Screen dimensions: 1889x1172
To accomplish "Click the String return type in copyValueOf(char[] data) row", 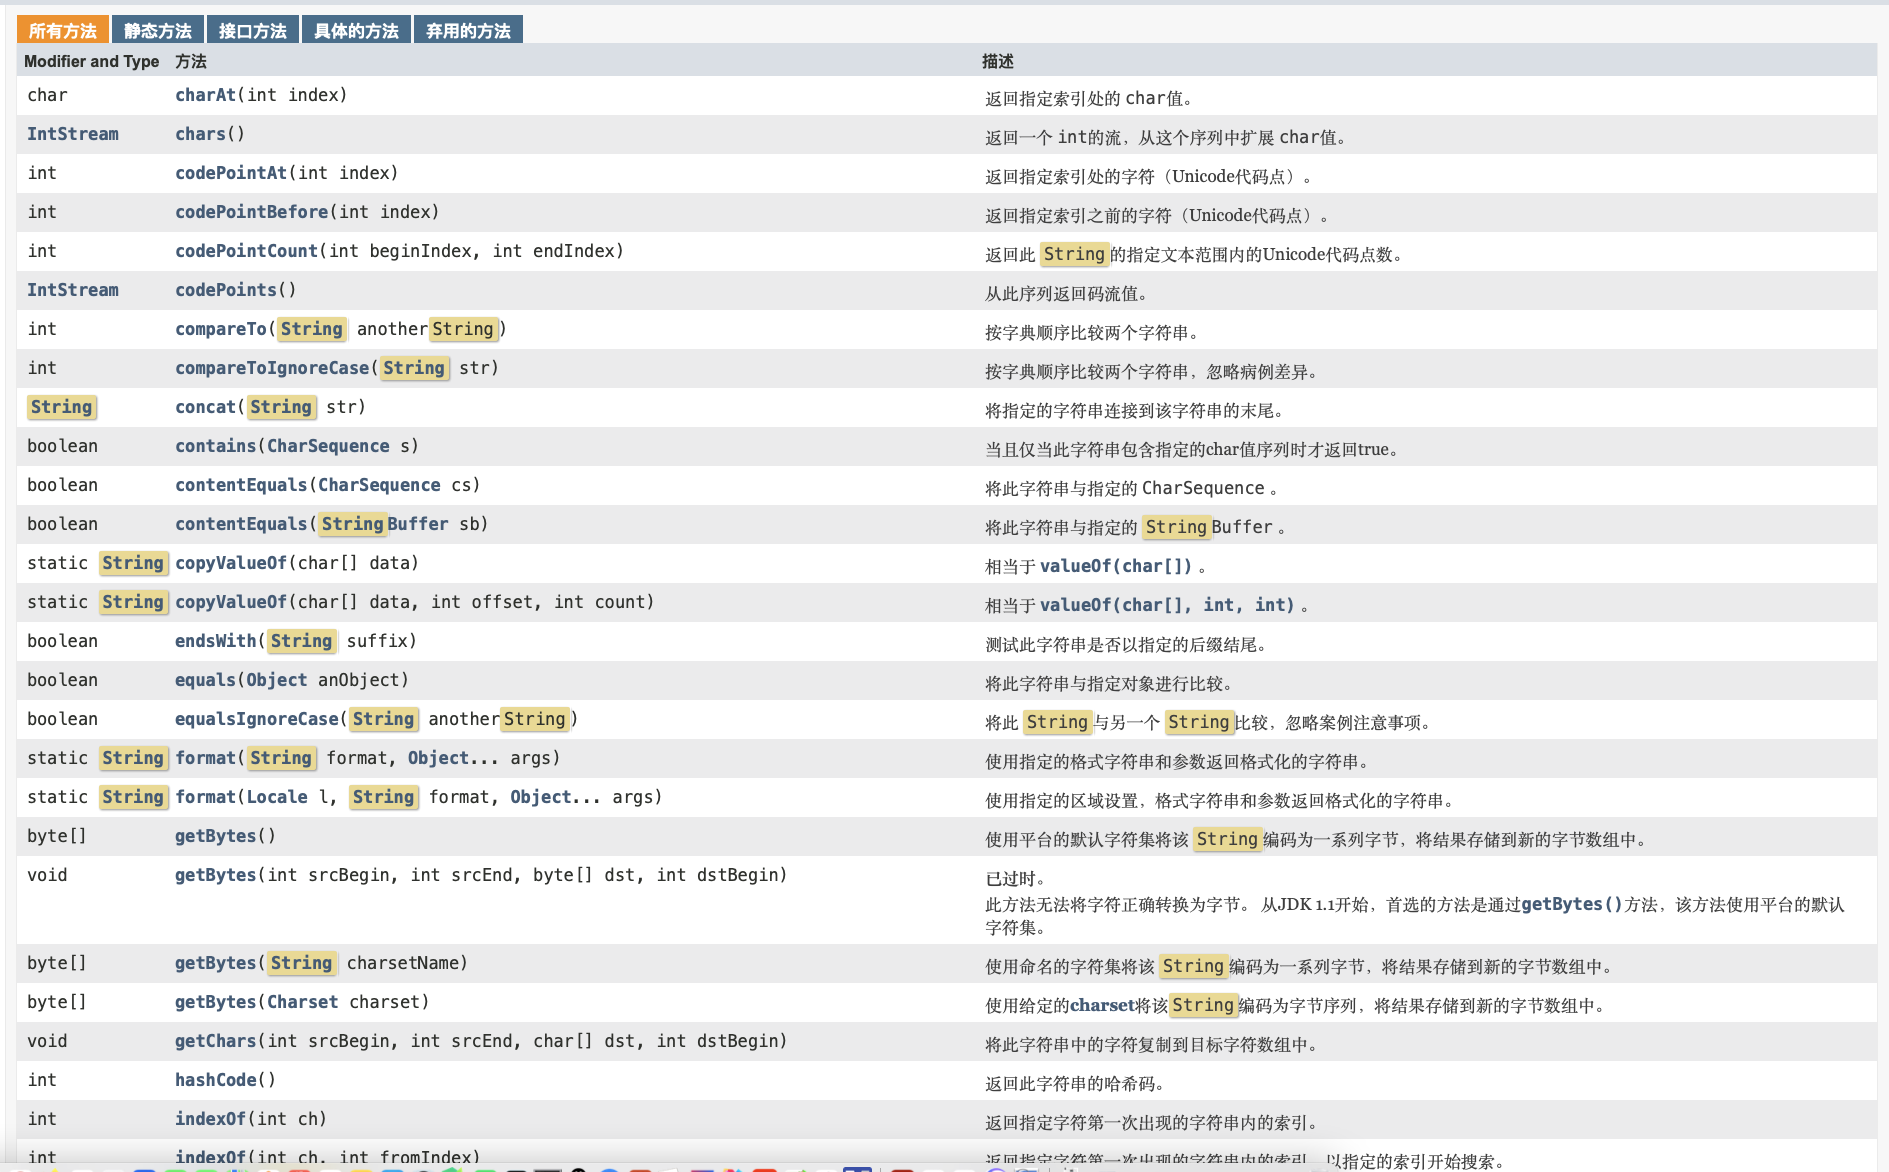I will [133, 563].
